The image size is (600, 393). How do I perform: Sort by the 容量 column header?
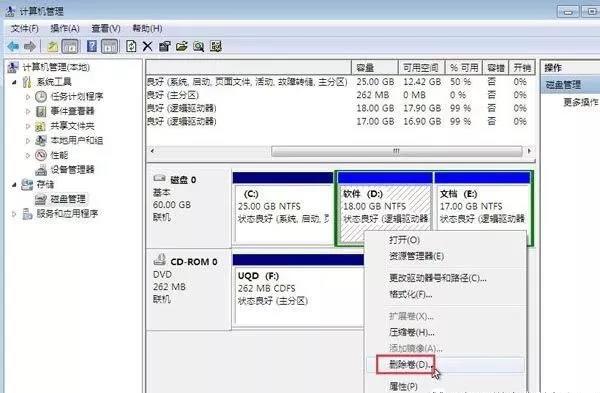[x=375, y=68]
